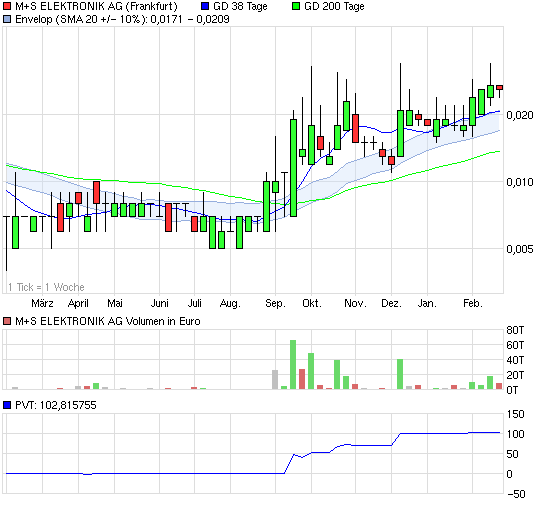Click the grey volume bar at September

275,379
